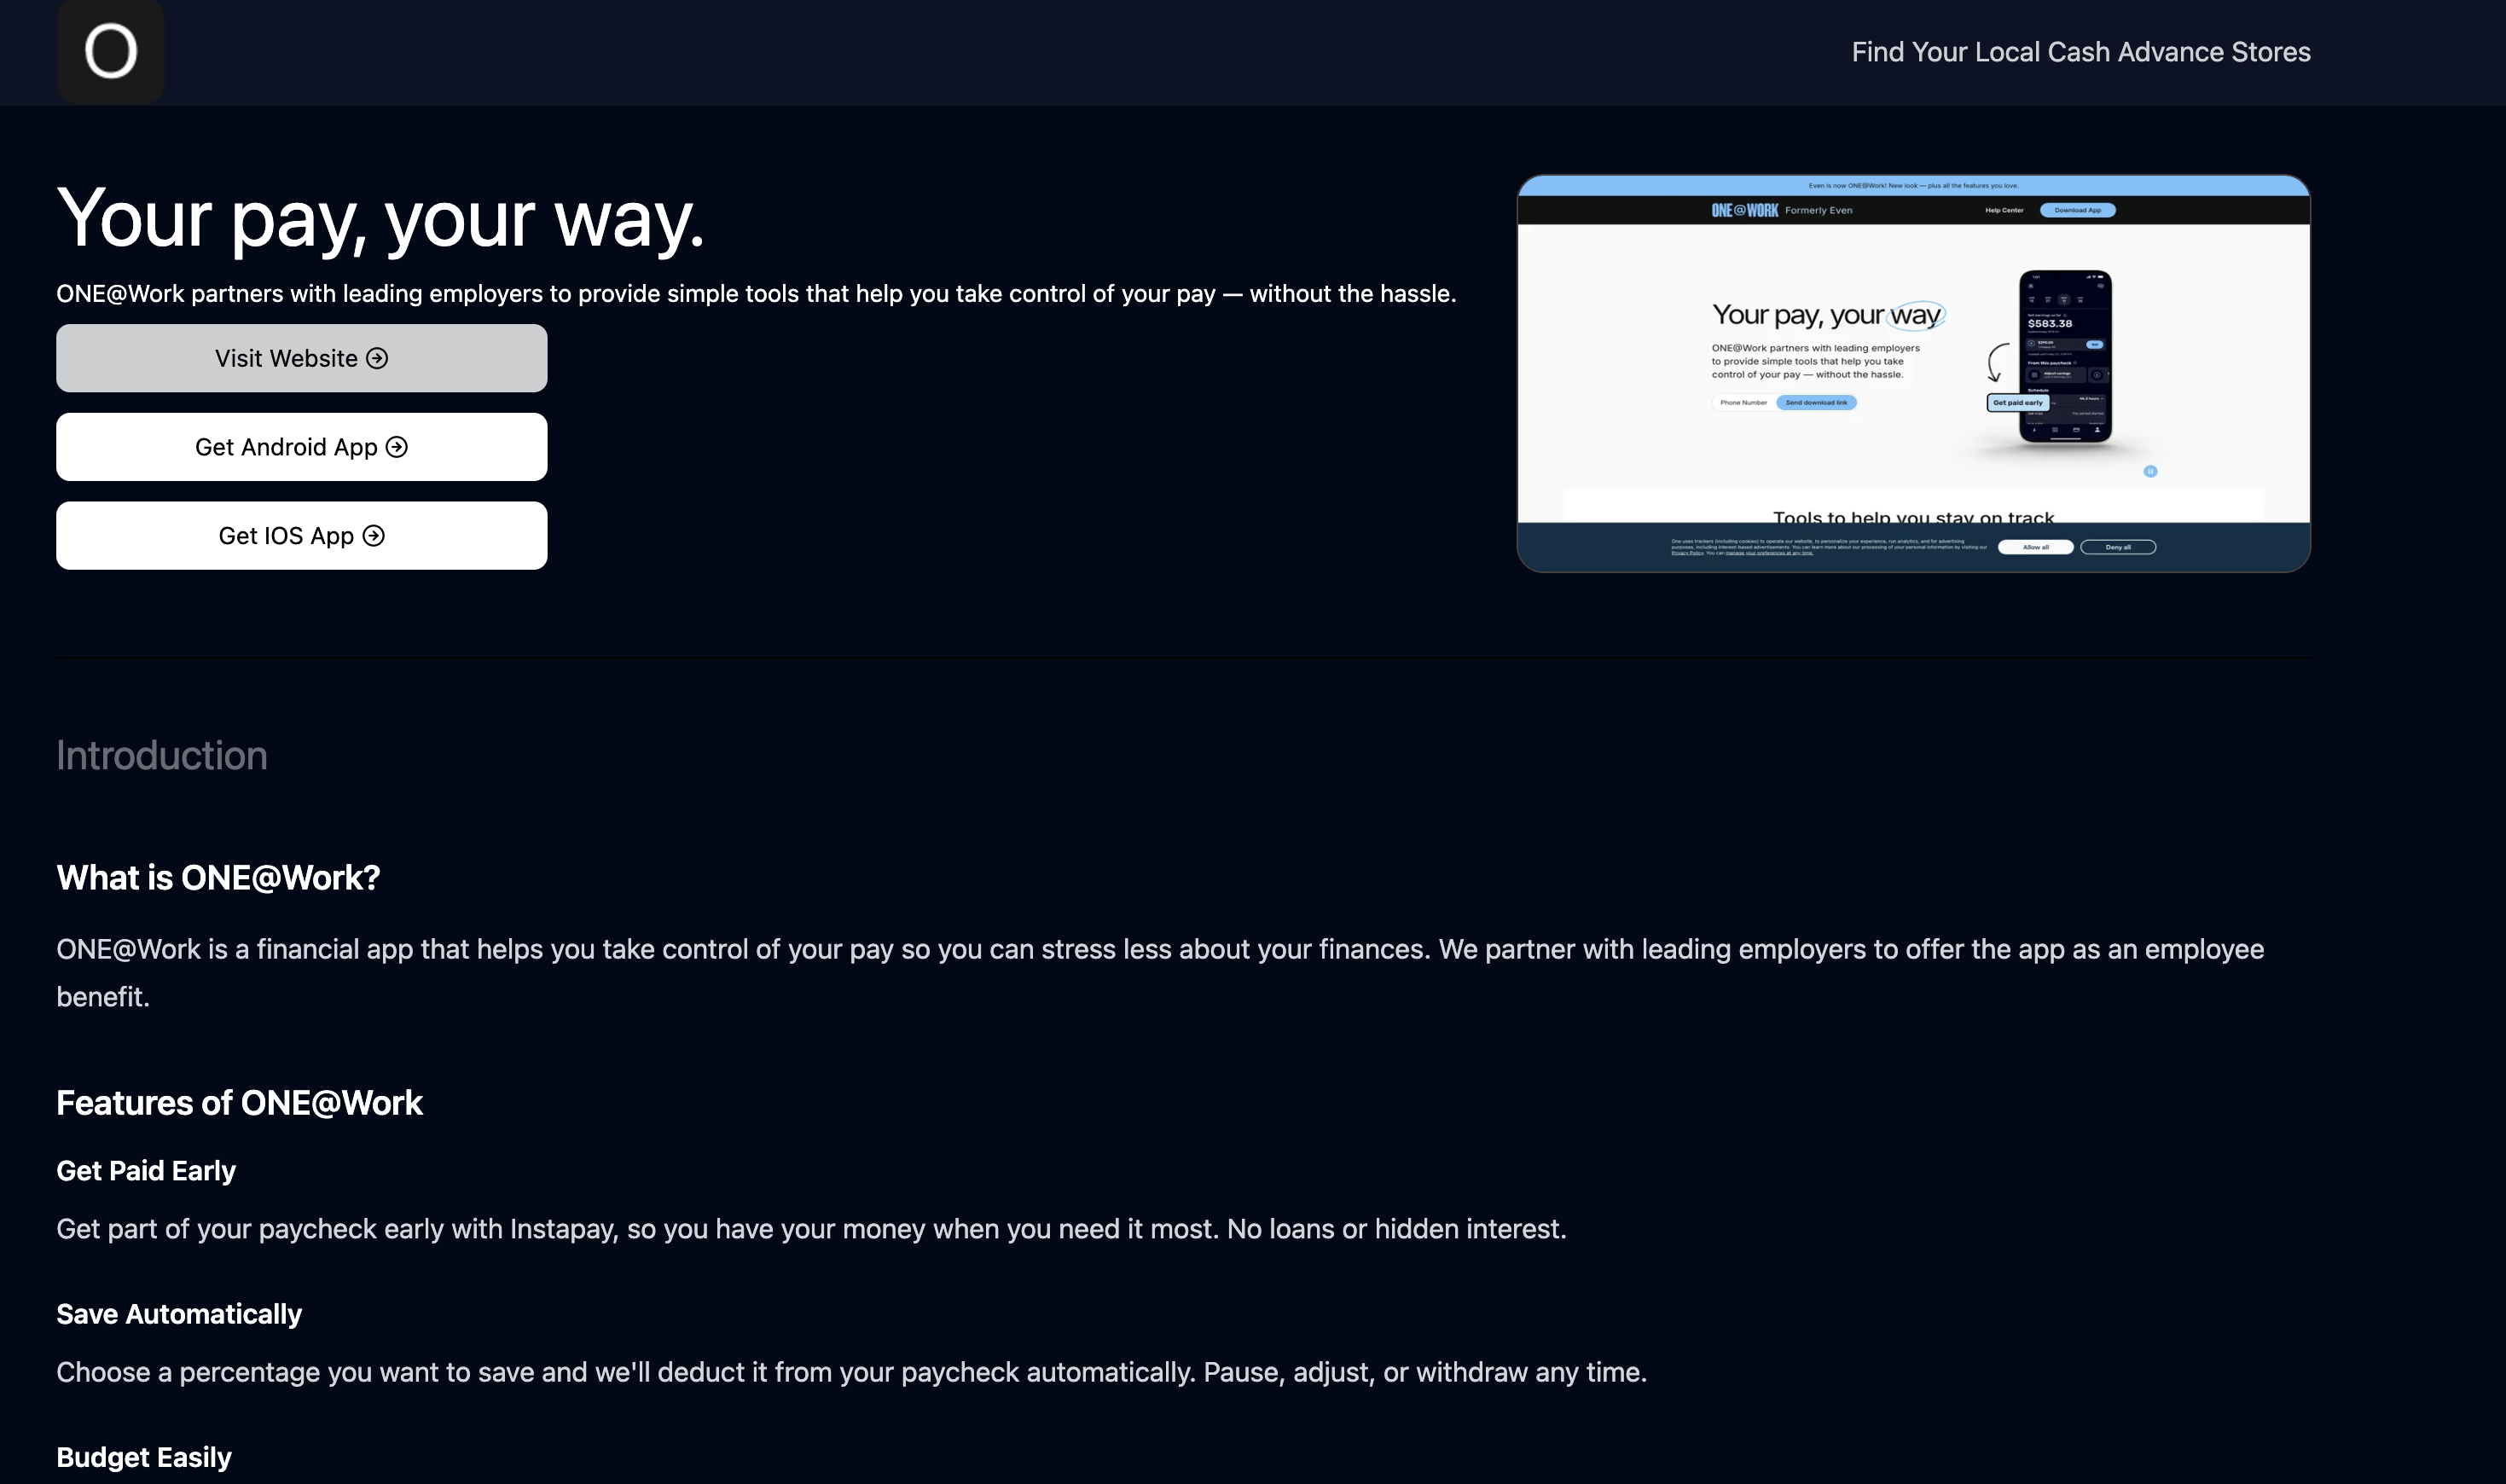Click the Get Paid Early subheading
This screenshot has width=2506, height=1484.
click(x=146, y=1171)
